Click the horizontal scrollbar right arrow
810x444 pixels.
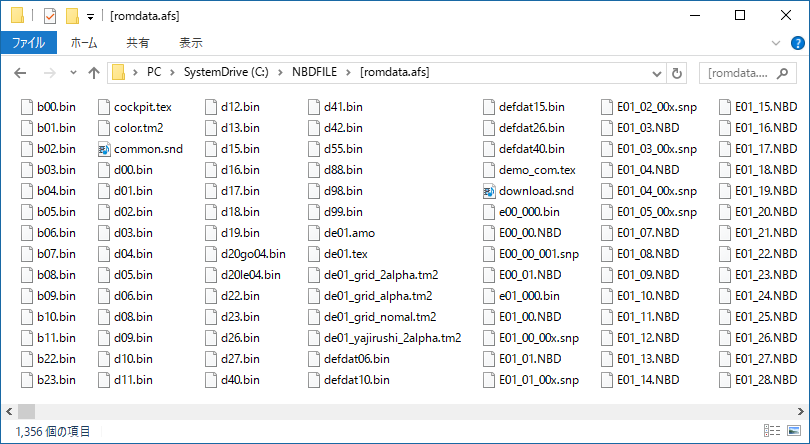[x=801, y=412]
